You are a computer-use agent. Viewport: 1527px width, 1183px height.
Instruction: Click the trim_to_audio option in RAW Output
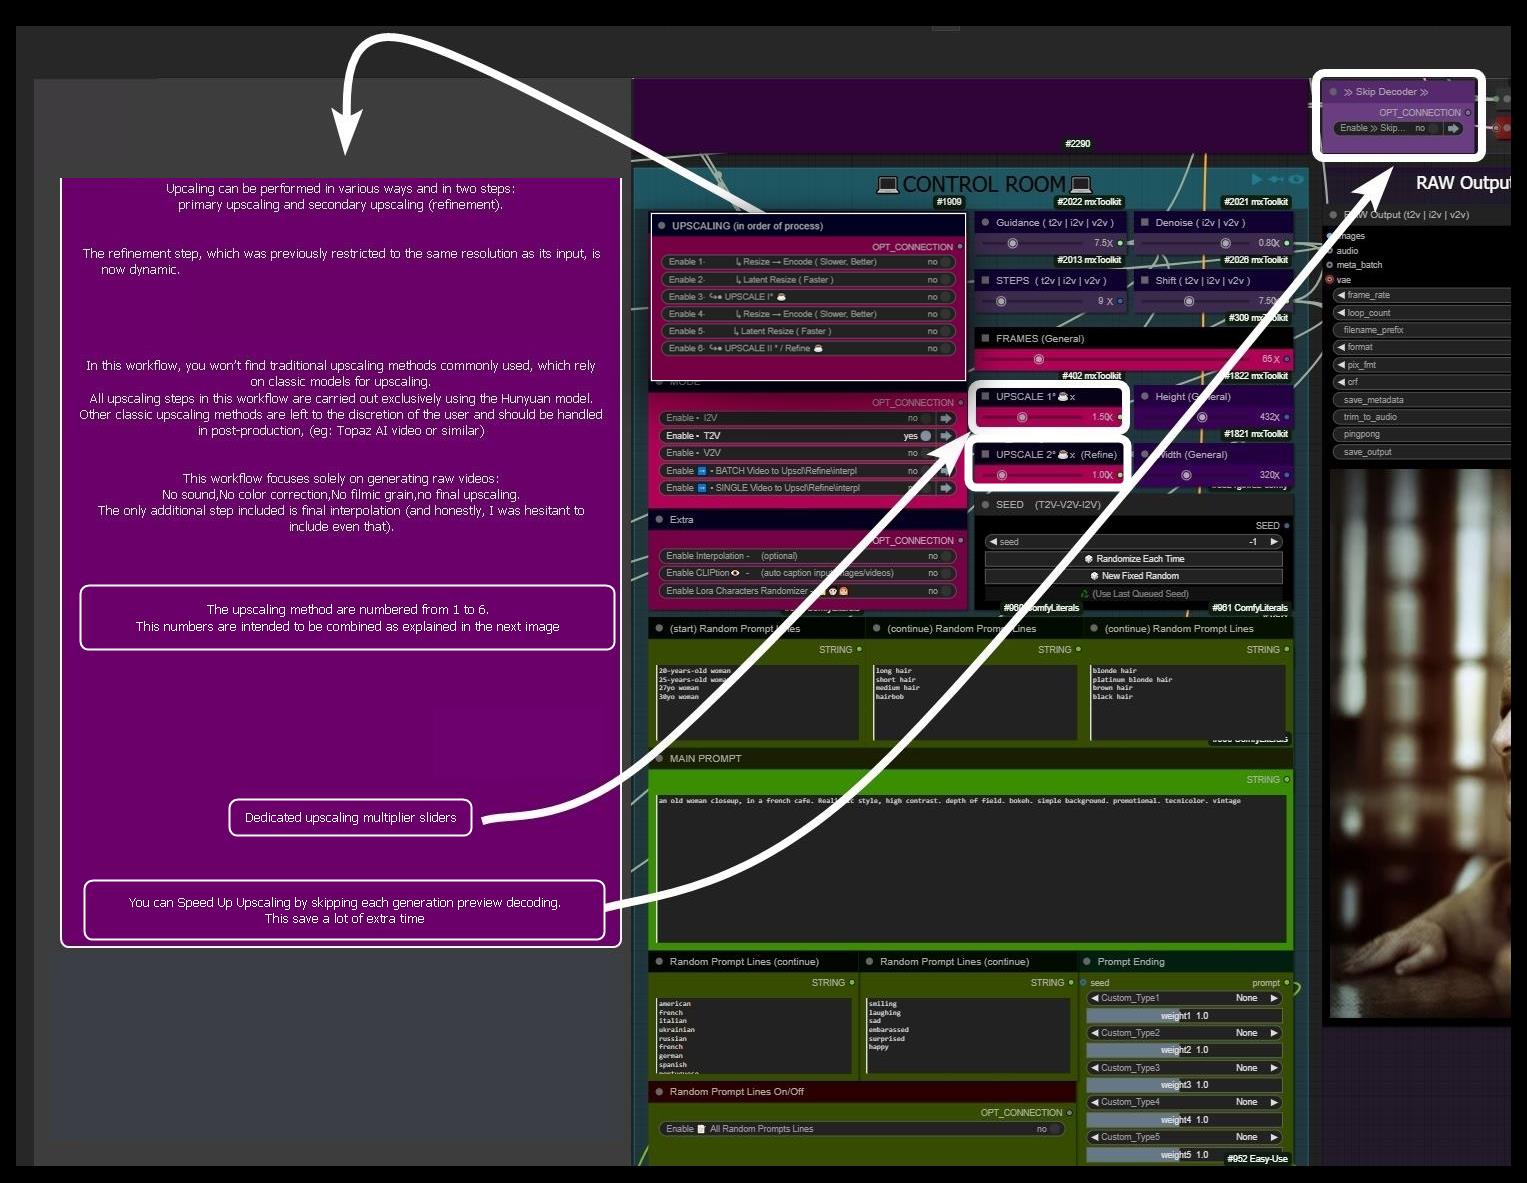pos(1421,417)
